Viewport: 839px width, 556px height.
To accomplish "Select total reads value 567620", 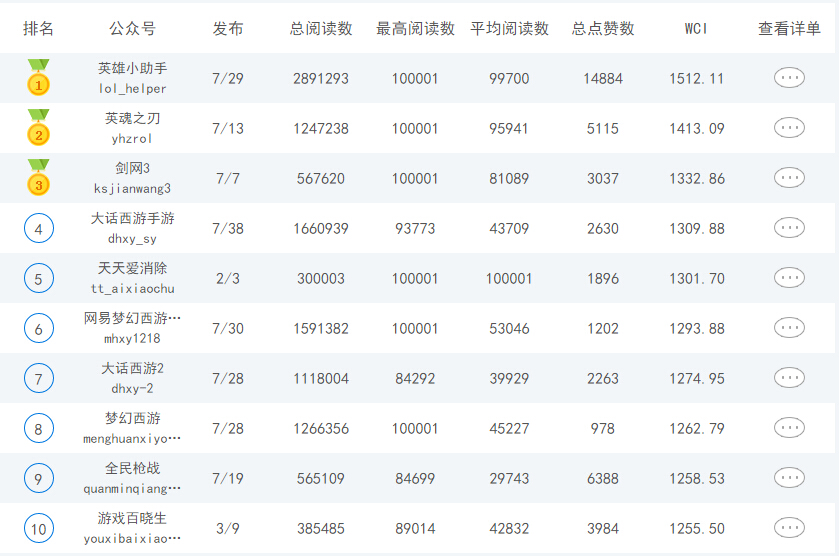I will (x=321, y=178).
